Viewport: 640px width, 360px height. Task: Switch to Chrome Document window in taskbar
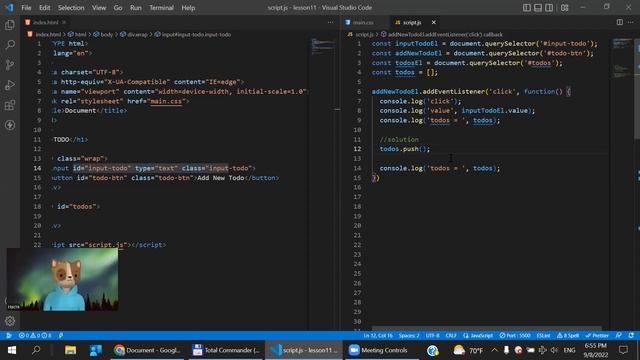(147, 350)
